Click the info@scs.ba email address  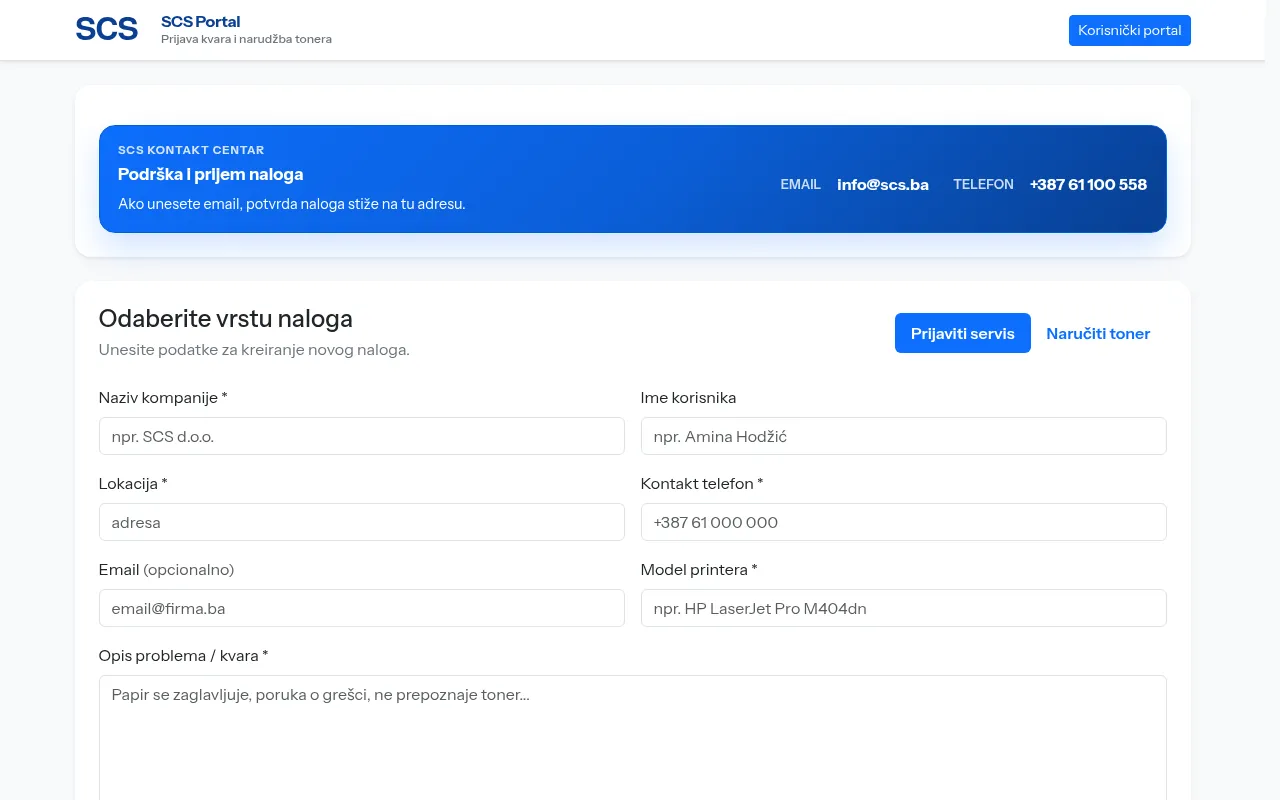883,184
